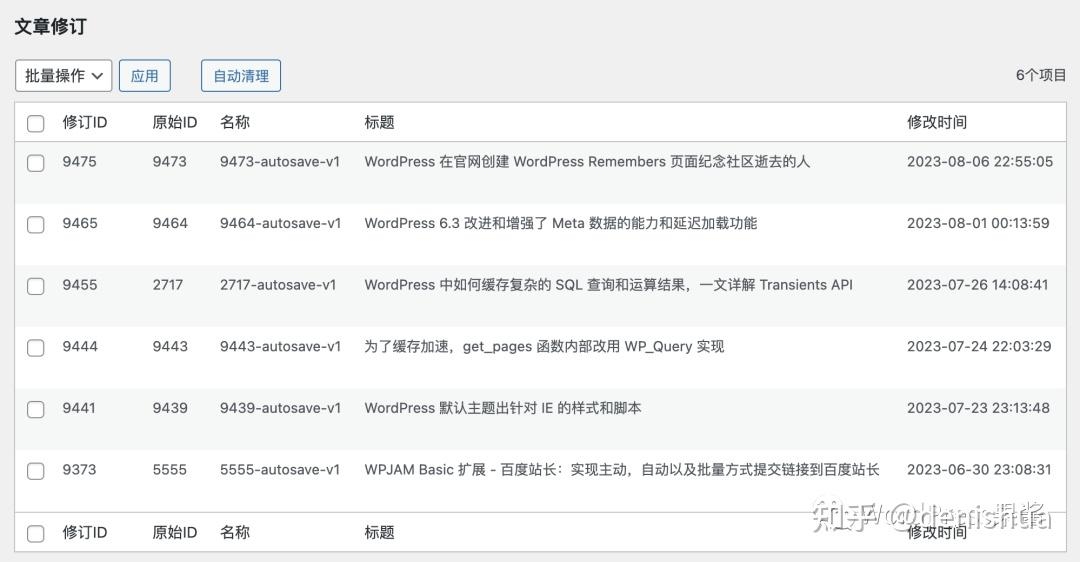This screenshot has height=562, width=1080.
Task: Click the revision ID 9475 cell
Action: (x=79, y=162)
